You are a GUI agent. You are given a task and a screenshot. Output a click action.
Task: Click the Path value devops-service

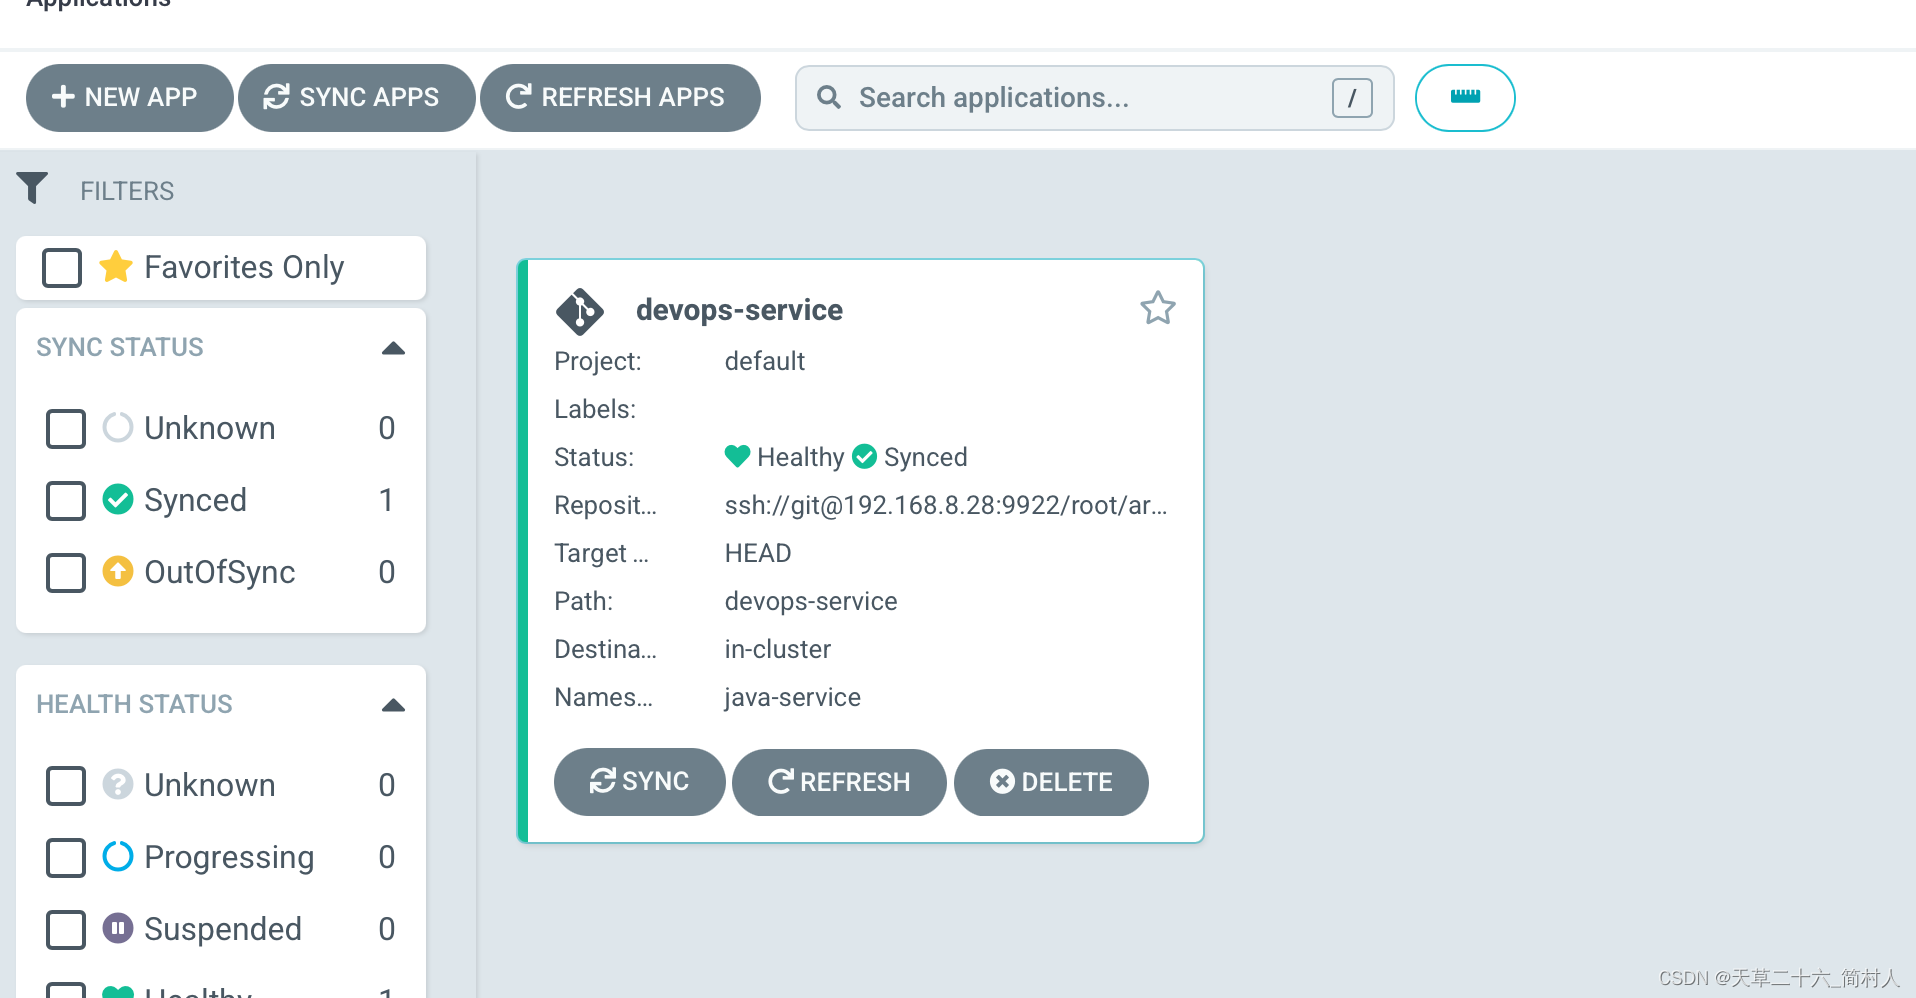pyautogui.click(x=811, y=601)
